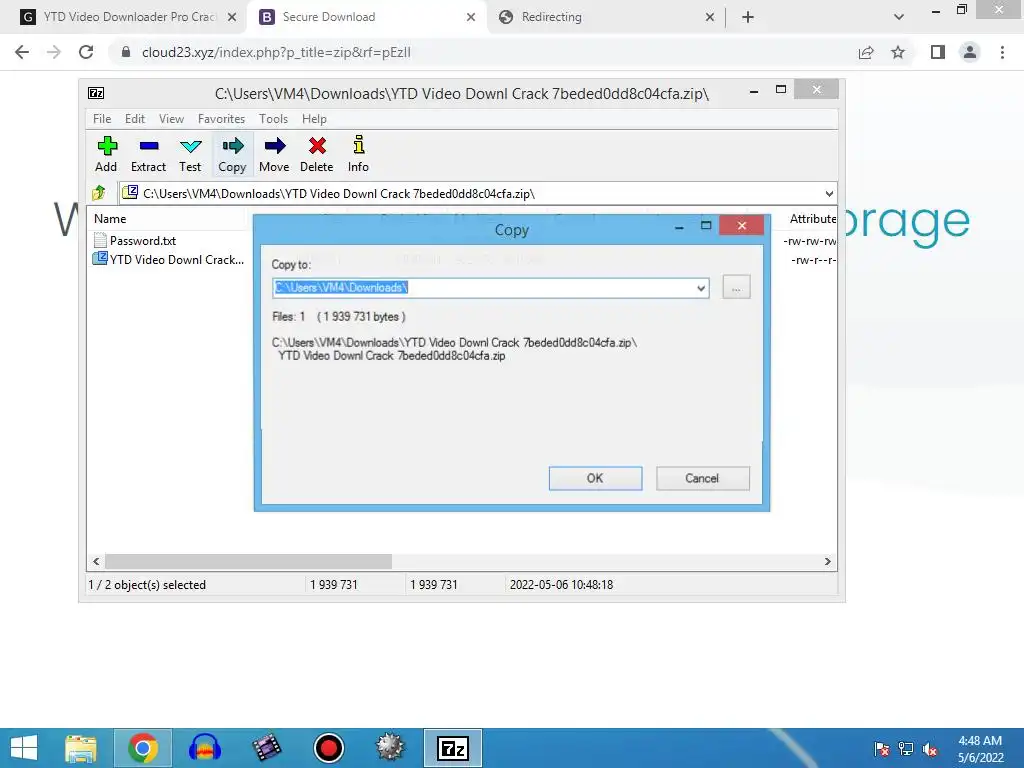This screenshot has width=1024, height=768.
Task: Click the Action Center flag tray icon
Action: (882, 748)
